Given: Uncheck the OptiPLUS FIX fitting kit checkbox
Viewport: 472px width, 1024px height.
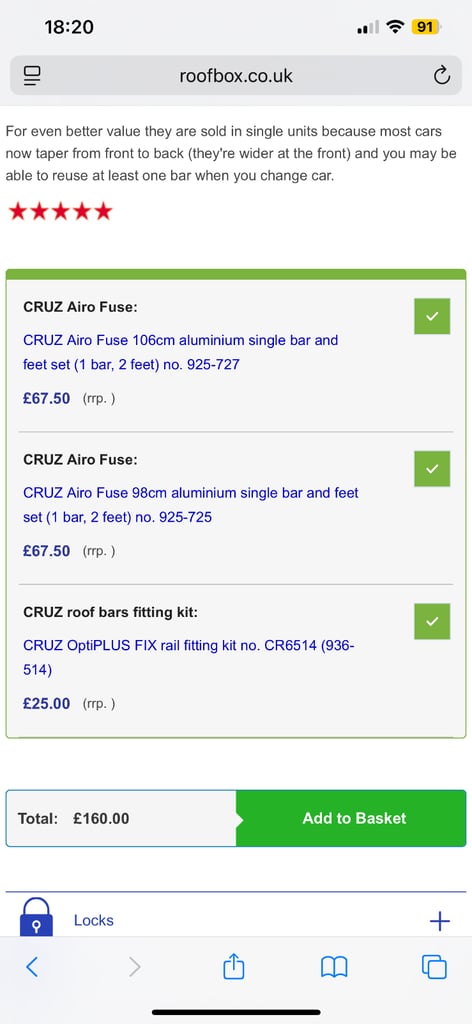Looking at the screenshot, I should coord(432,621).
